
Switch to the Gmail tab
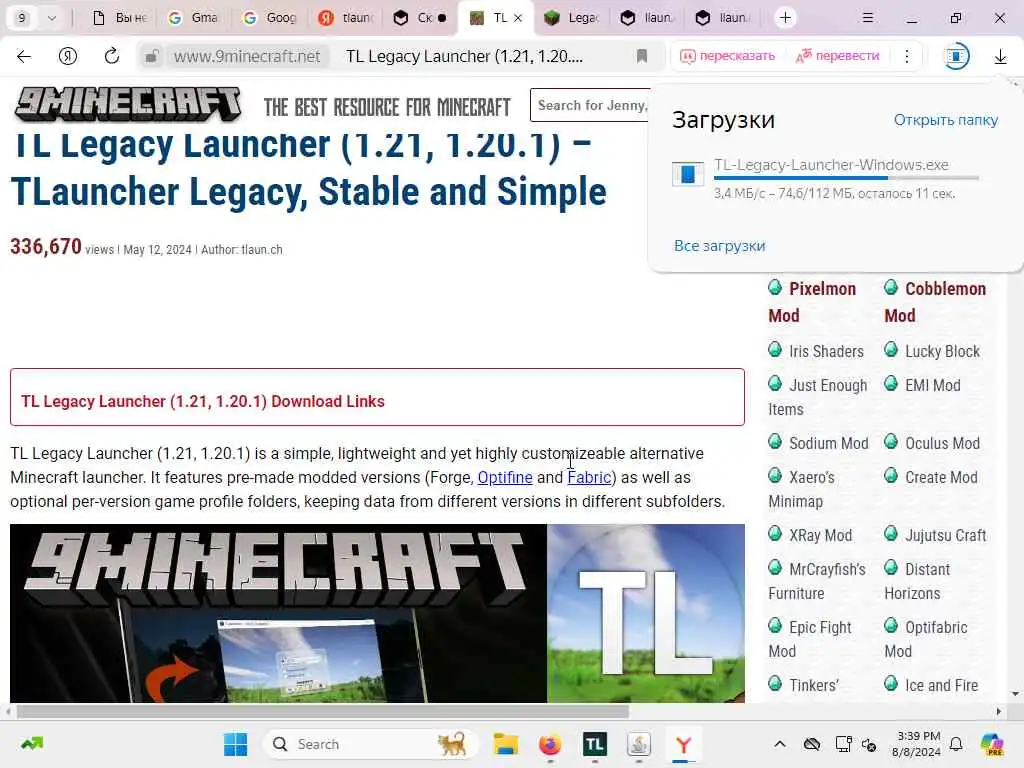tap(193, 18)
